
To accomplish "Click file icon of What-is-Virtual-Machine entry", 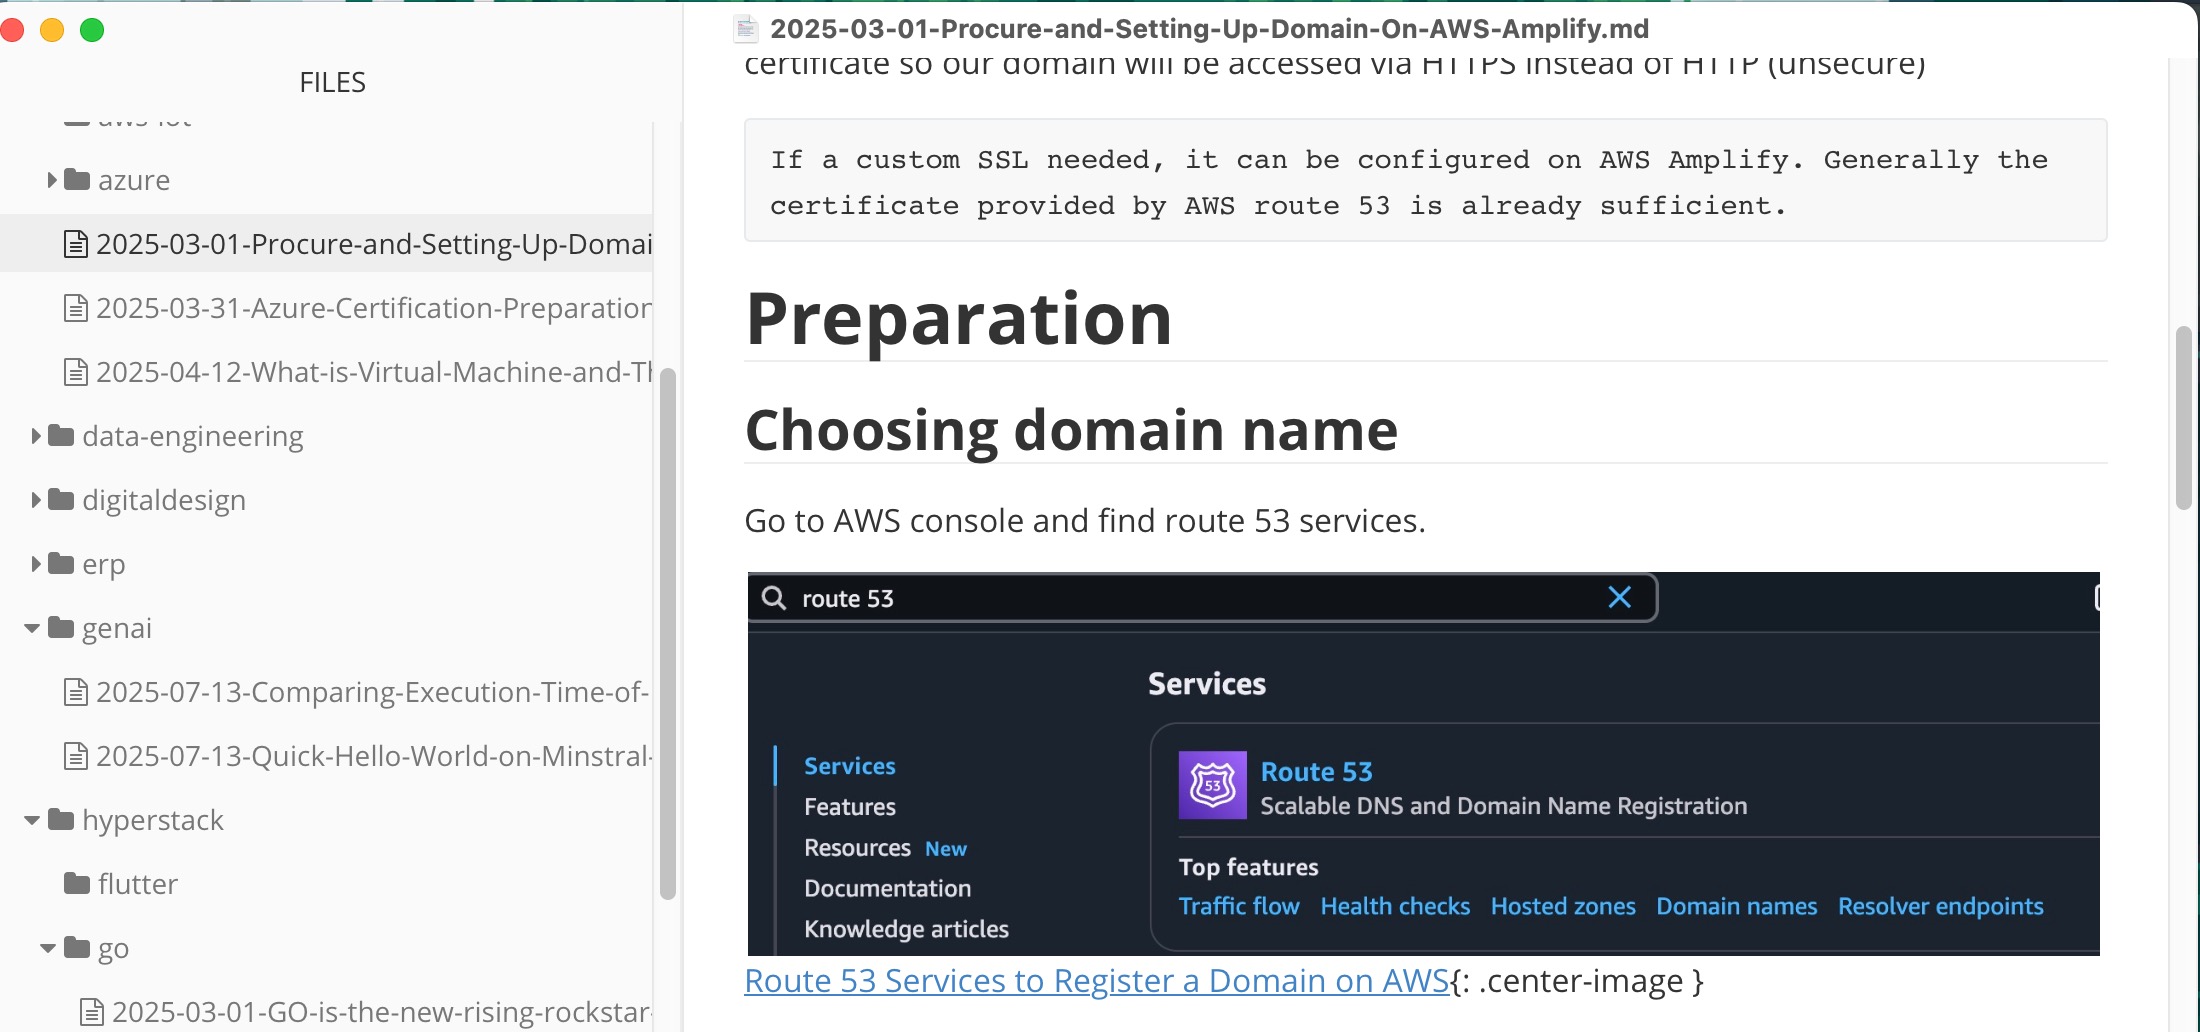I will 76,372.
